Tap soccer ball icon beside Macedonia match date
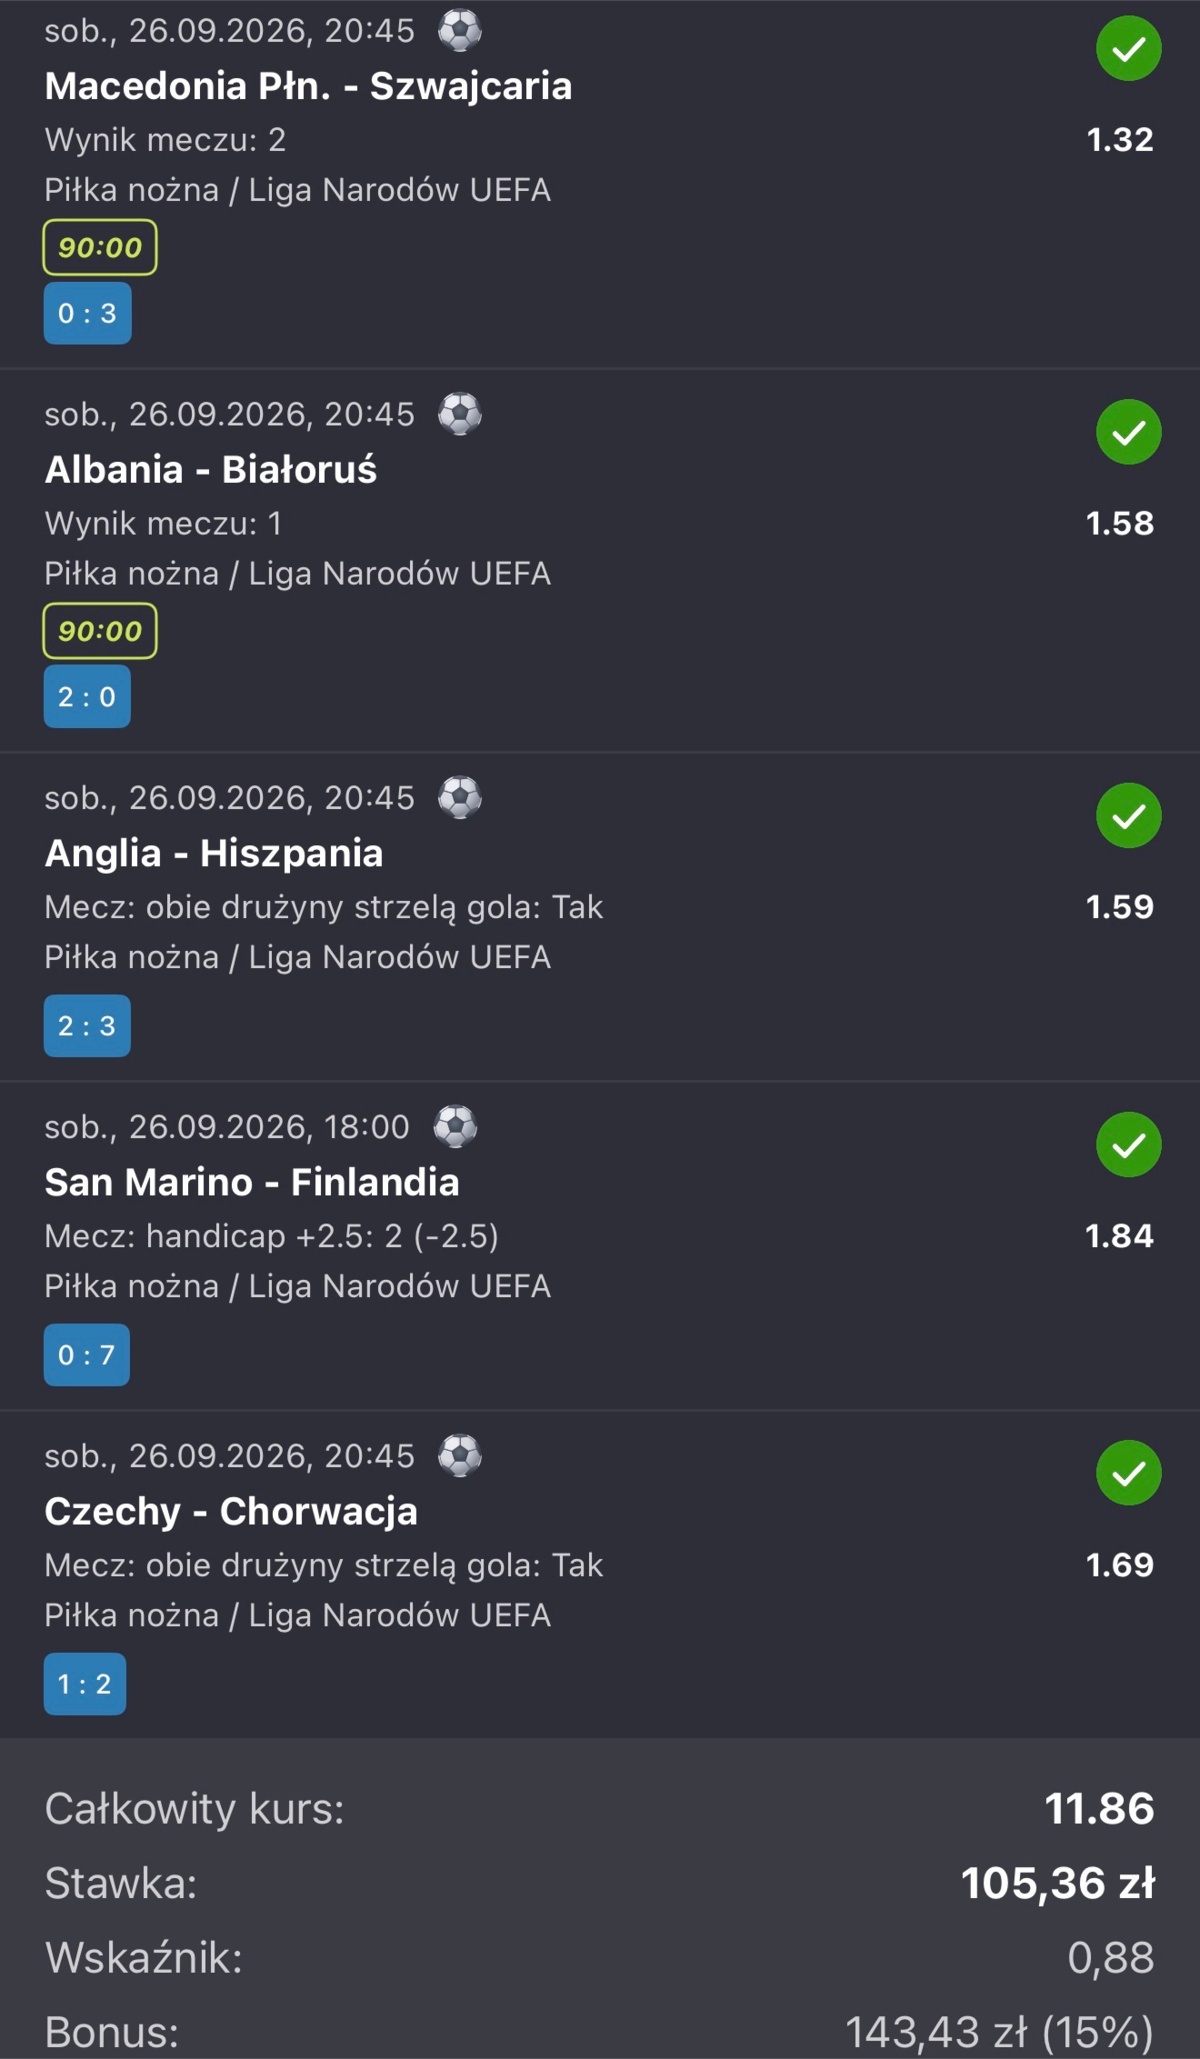The image size is (1200, 2059). [x=460, y=30]
